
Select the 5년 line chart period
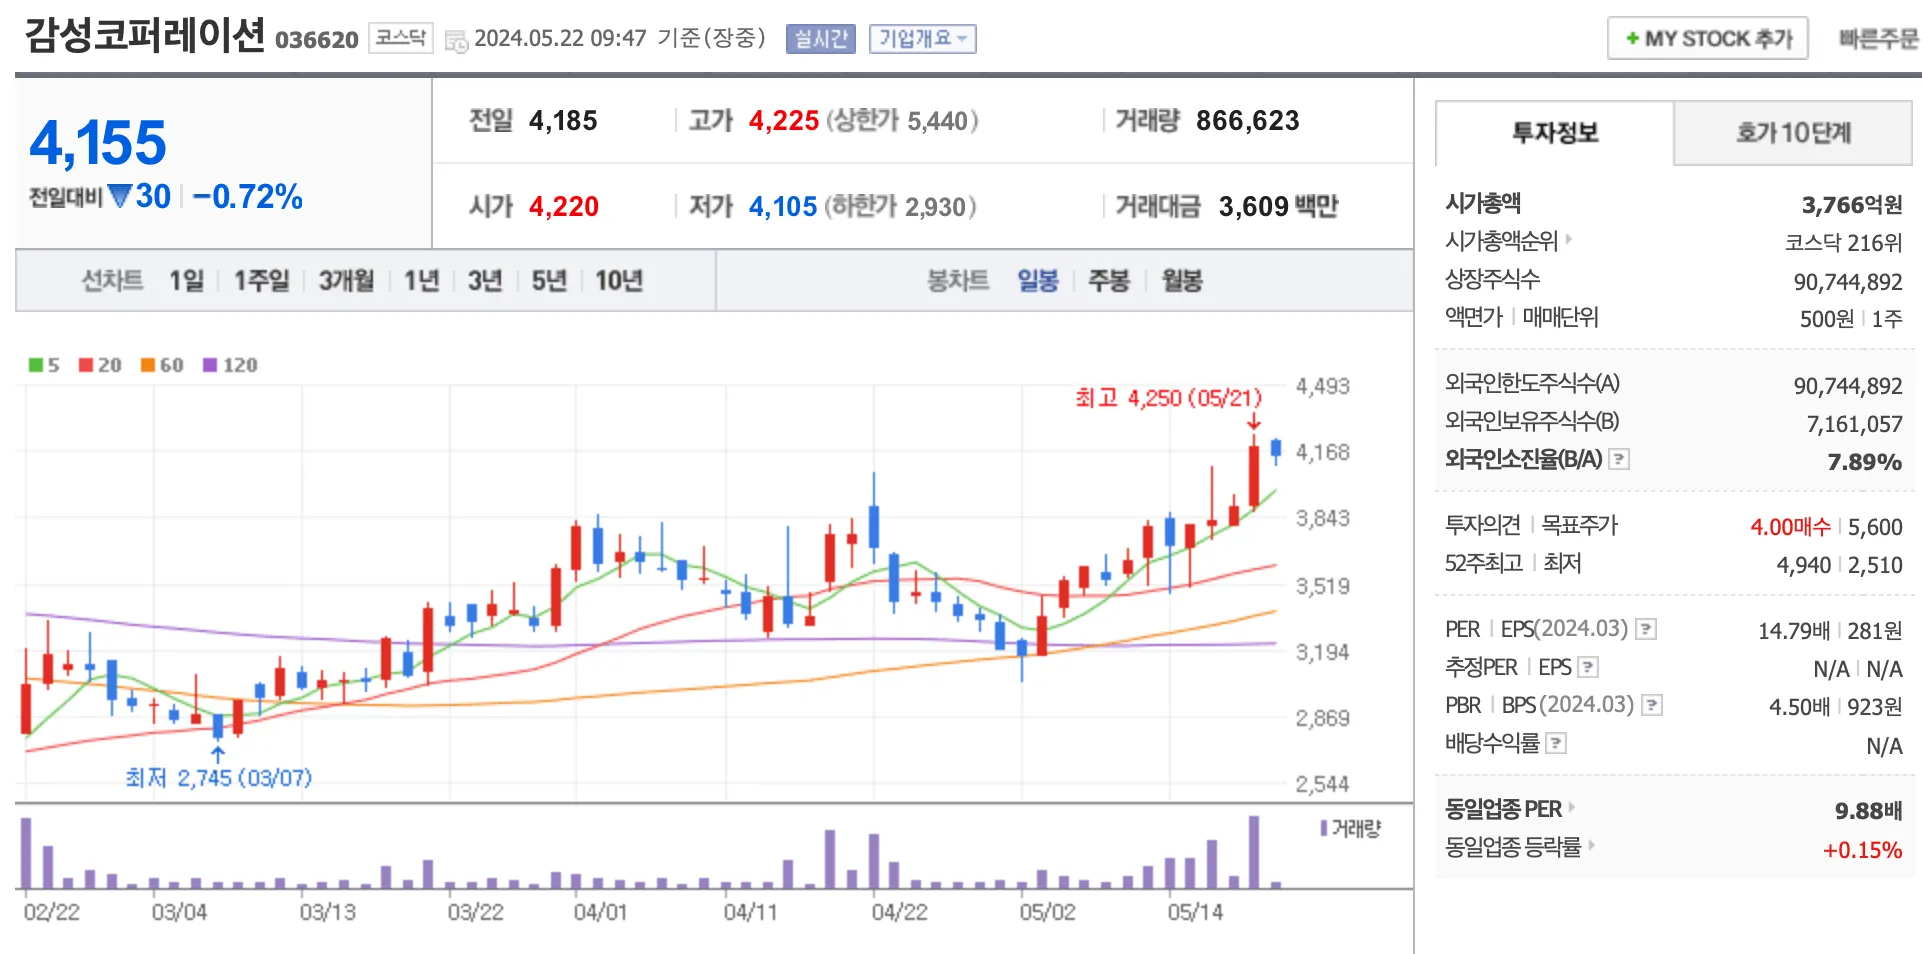point(549,281)
